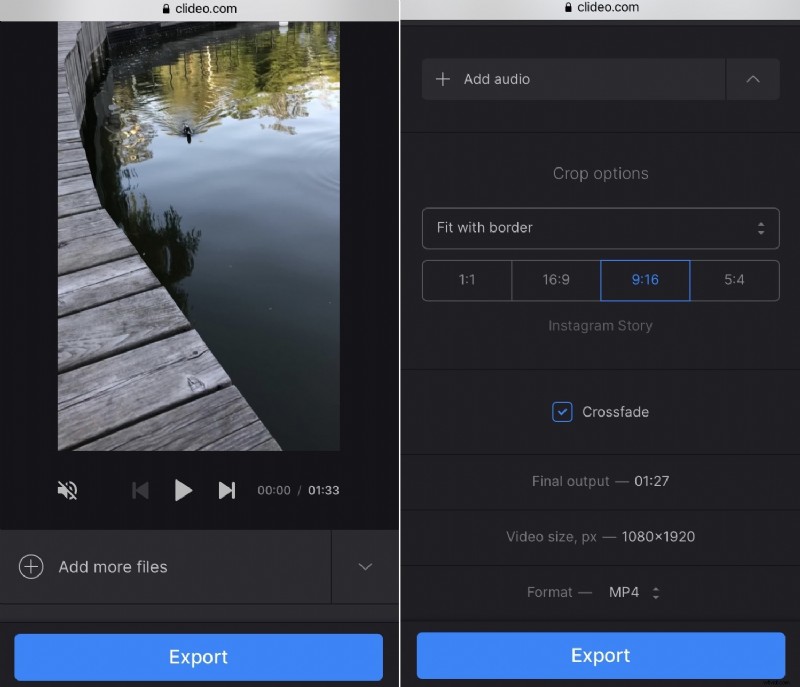Export the merged video

tap(600, 656)
